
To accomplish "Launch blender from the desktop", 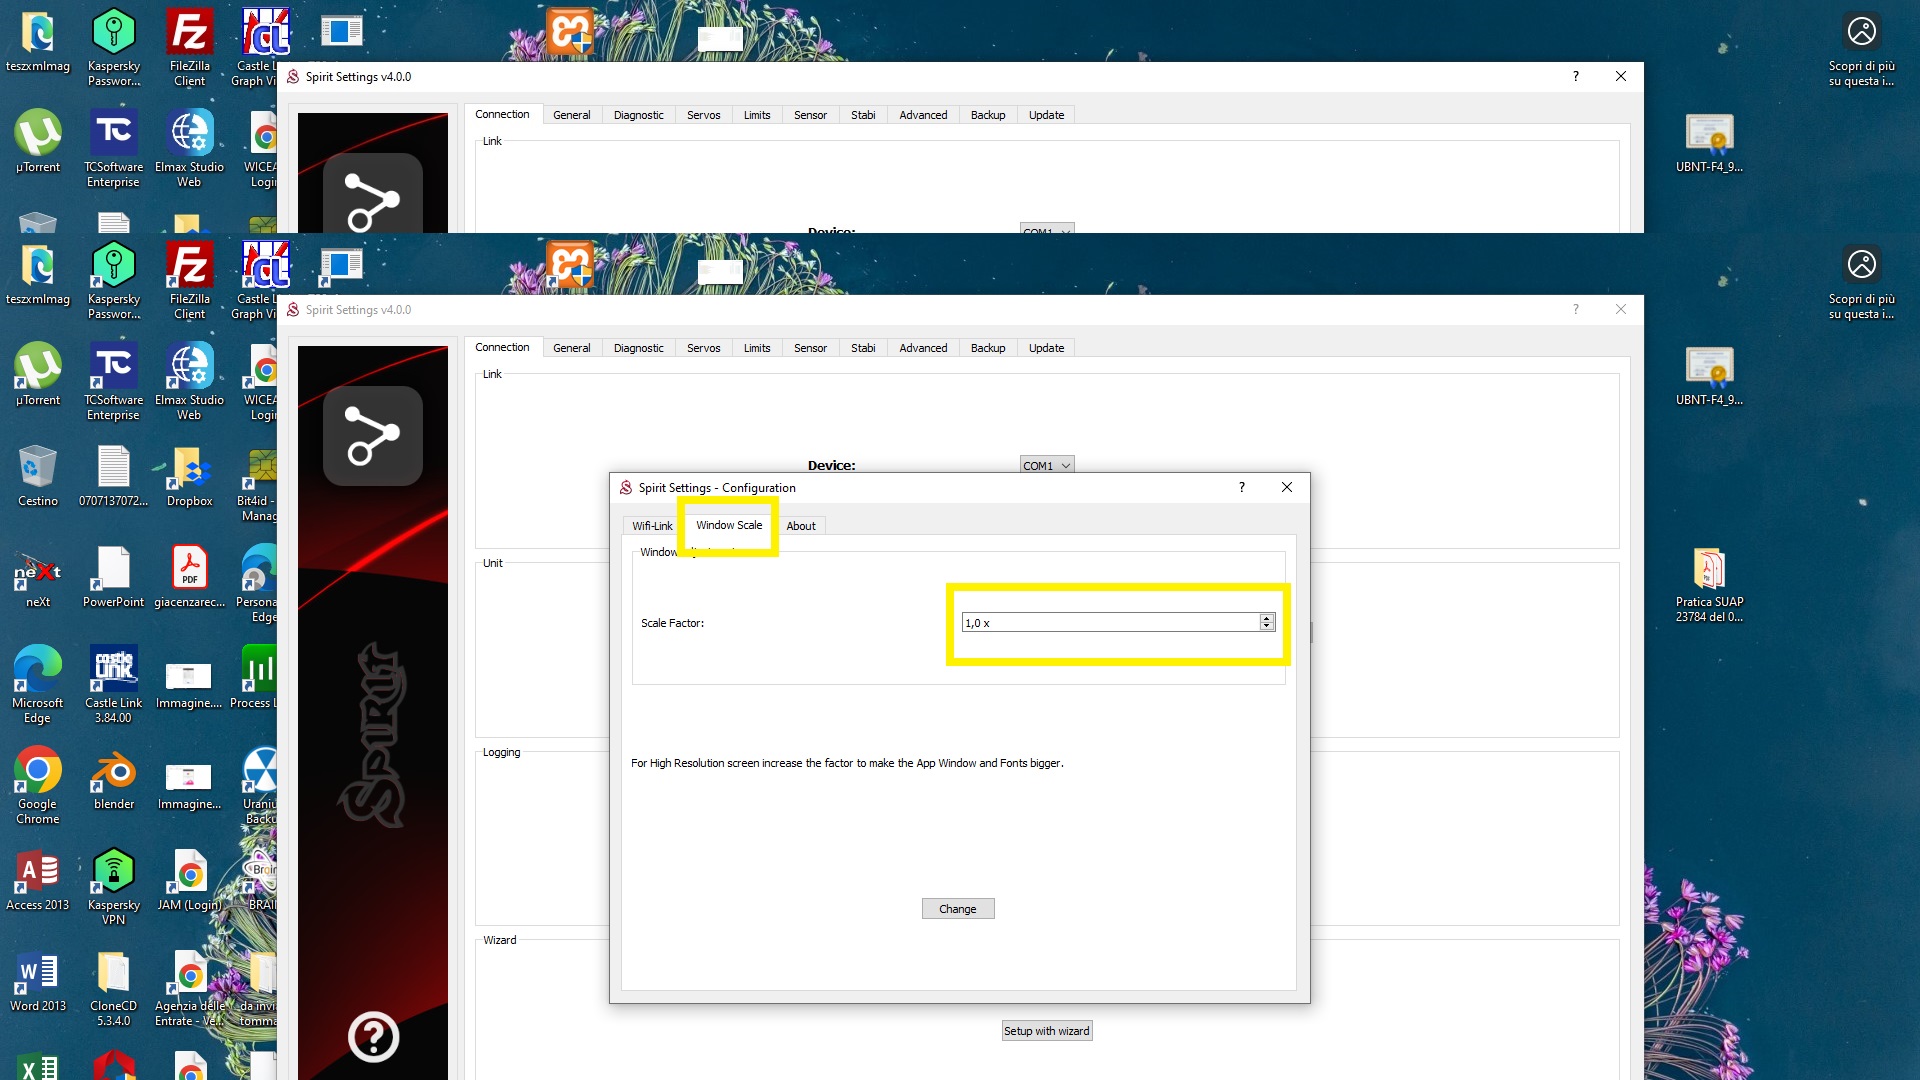I will tap(113, 771).
